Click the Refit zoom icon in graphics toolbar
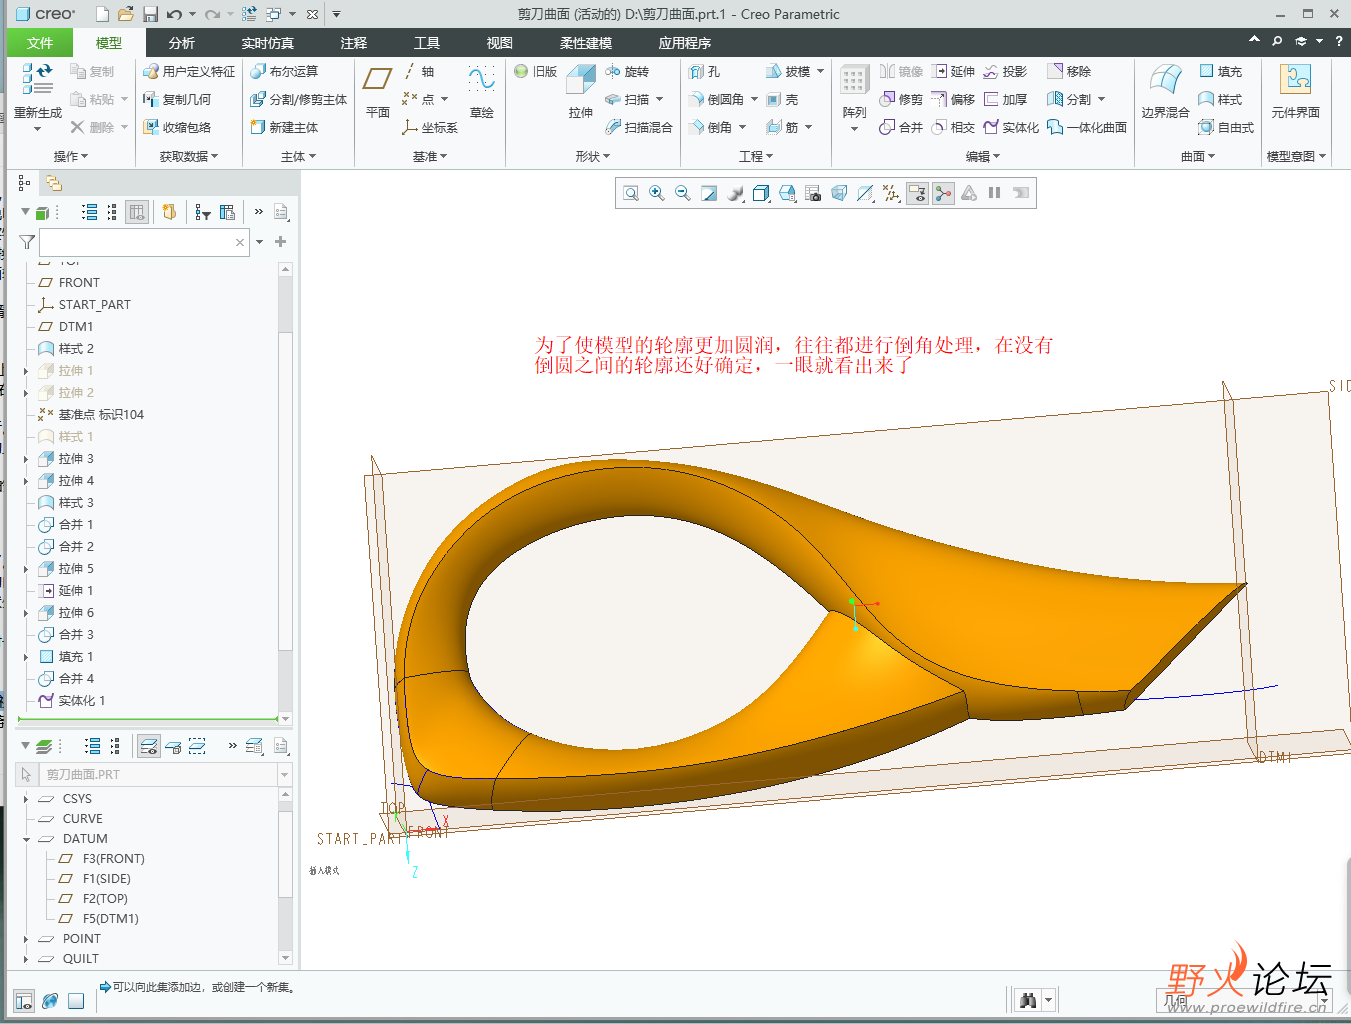This screenshot has height=1024, width=1351. [631, 193]
